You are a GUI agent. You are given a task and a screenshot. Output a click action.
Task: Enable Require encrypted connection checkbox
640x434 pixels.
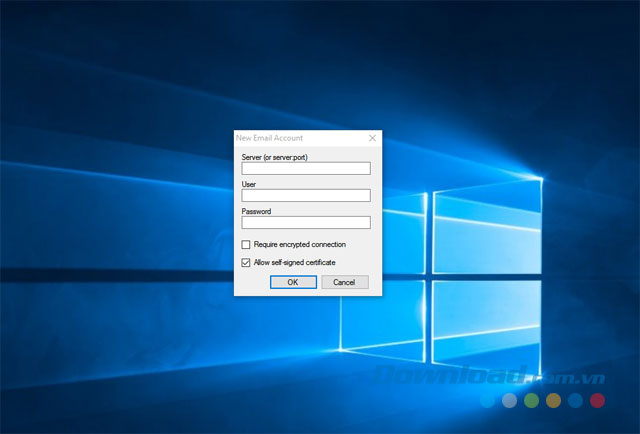[x=246, y=245]
